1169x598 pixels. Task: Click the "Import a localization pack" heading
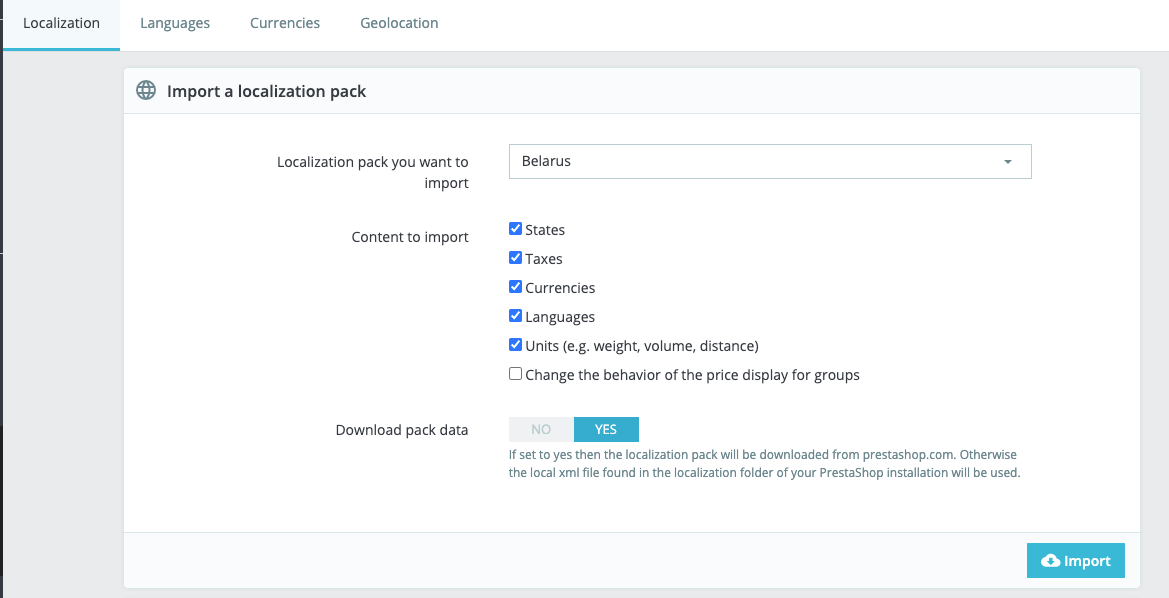266,91
